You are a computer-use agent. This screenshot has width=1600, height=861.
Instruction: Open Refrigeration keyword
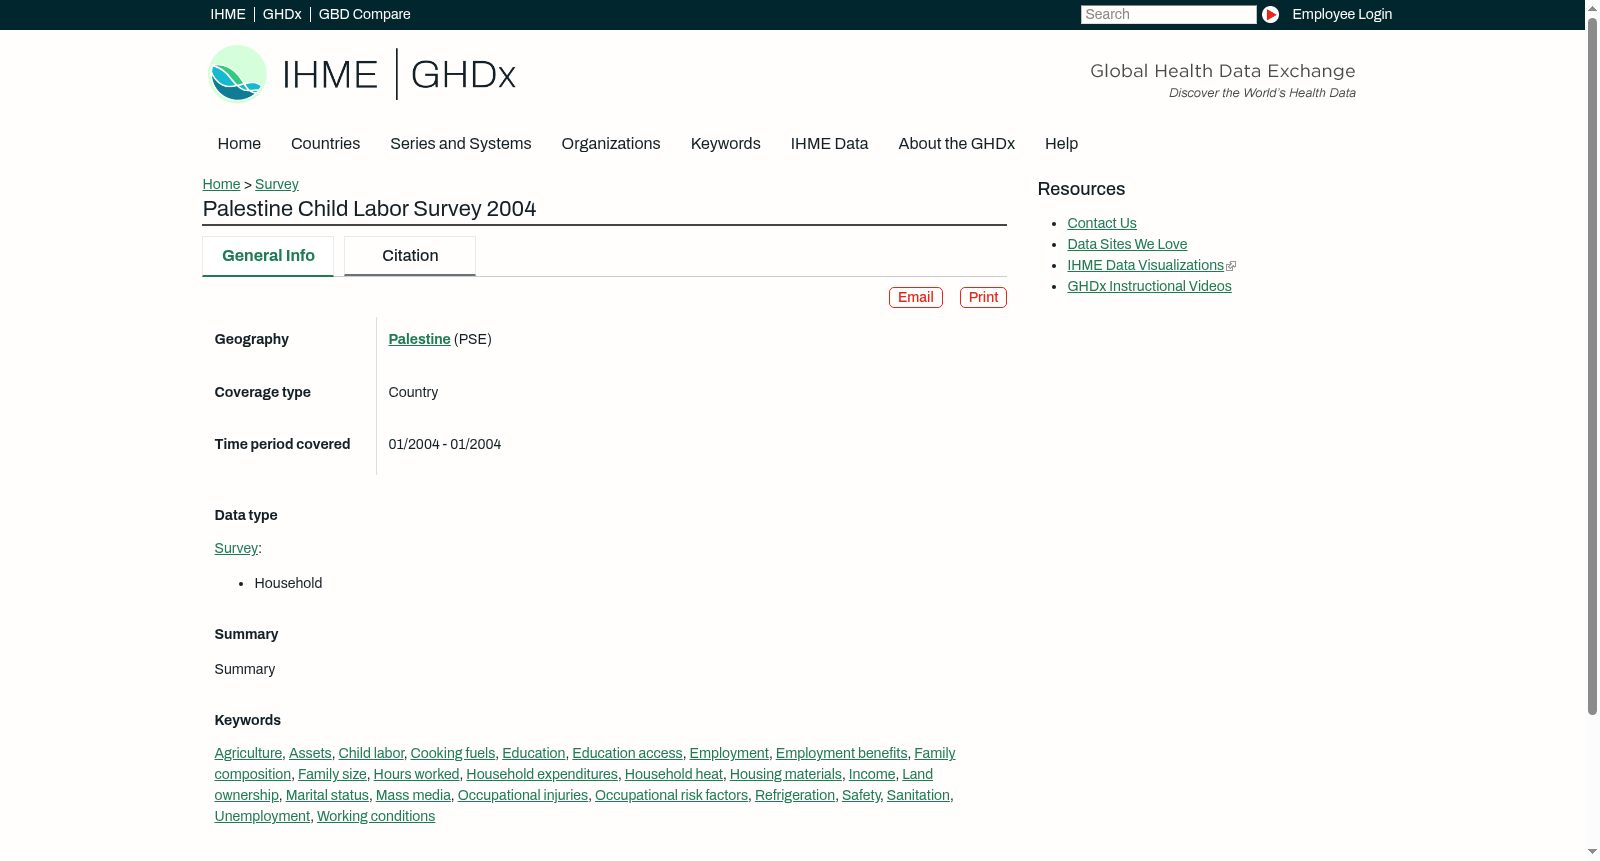pos(795,795)
